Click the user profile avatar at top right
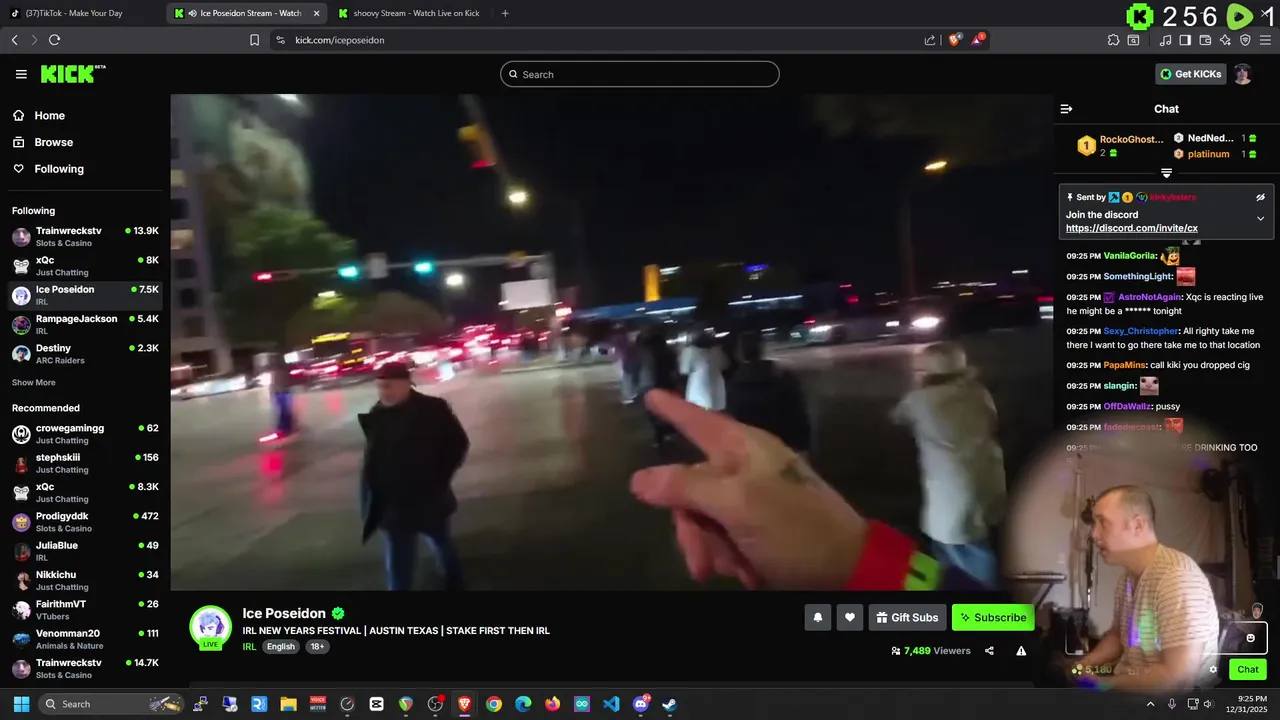Image resolution: width=1280 pixels, height=720 pixels. [x=1242, y=74]
